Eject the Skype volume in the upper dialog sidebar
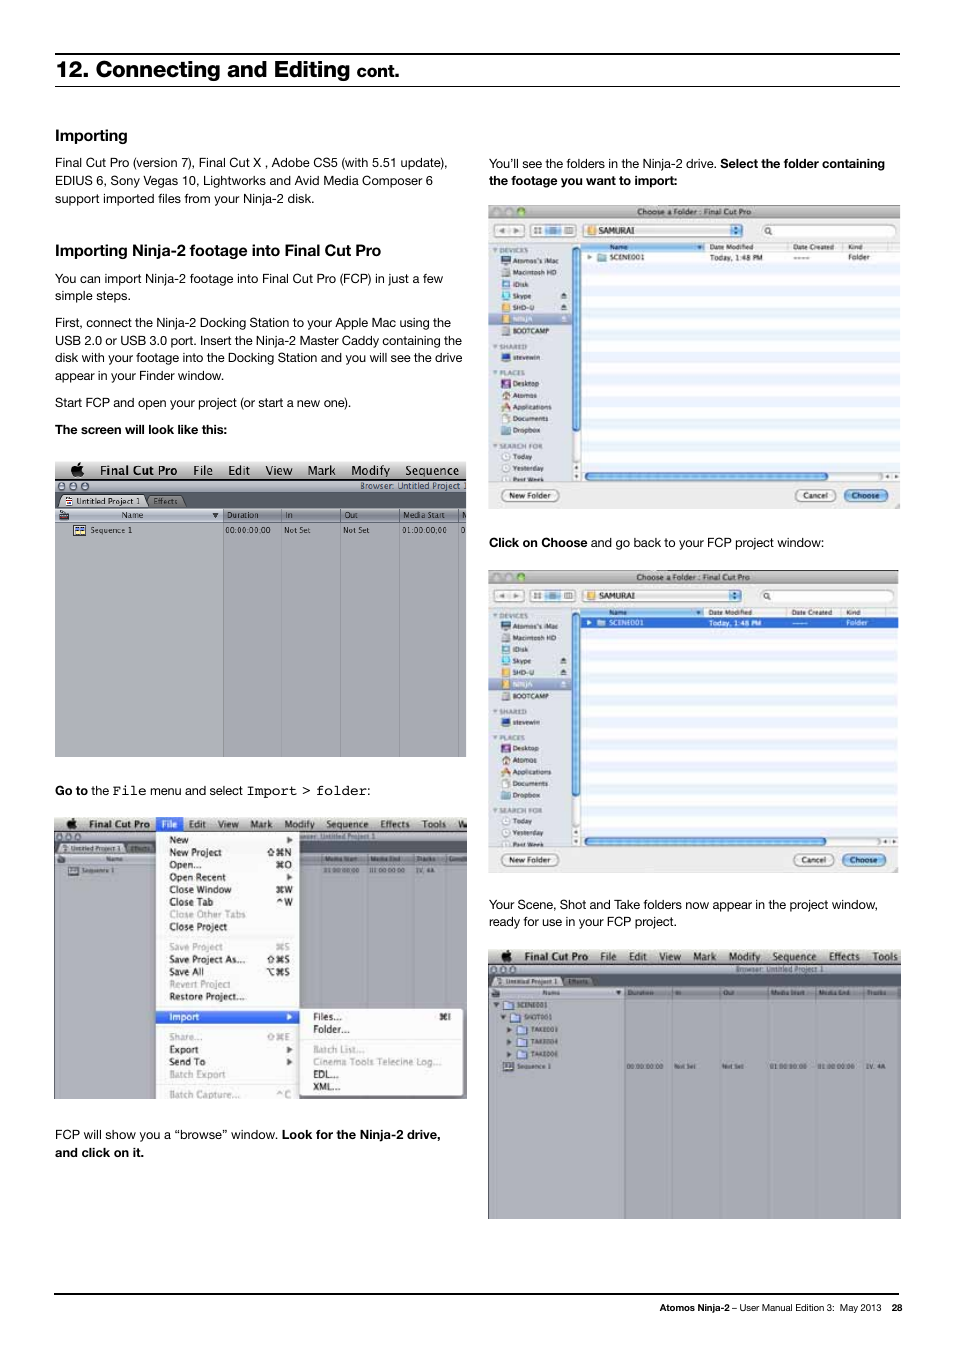The width and height of the screenshot is (954, 1350). [563, 296]
